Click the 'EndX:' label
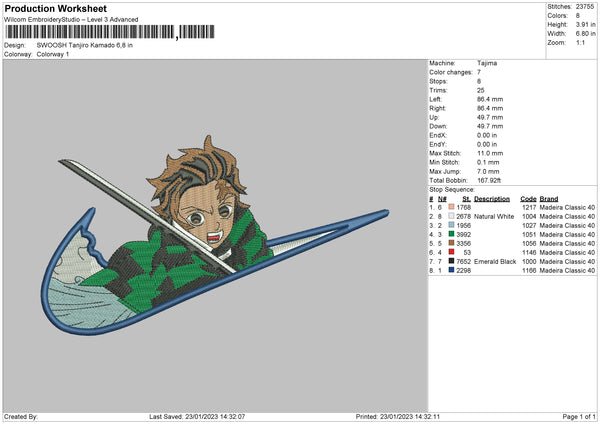600x424 pixels. click(x=438, y=135)
